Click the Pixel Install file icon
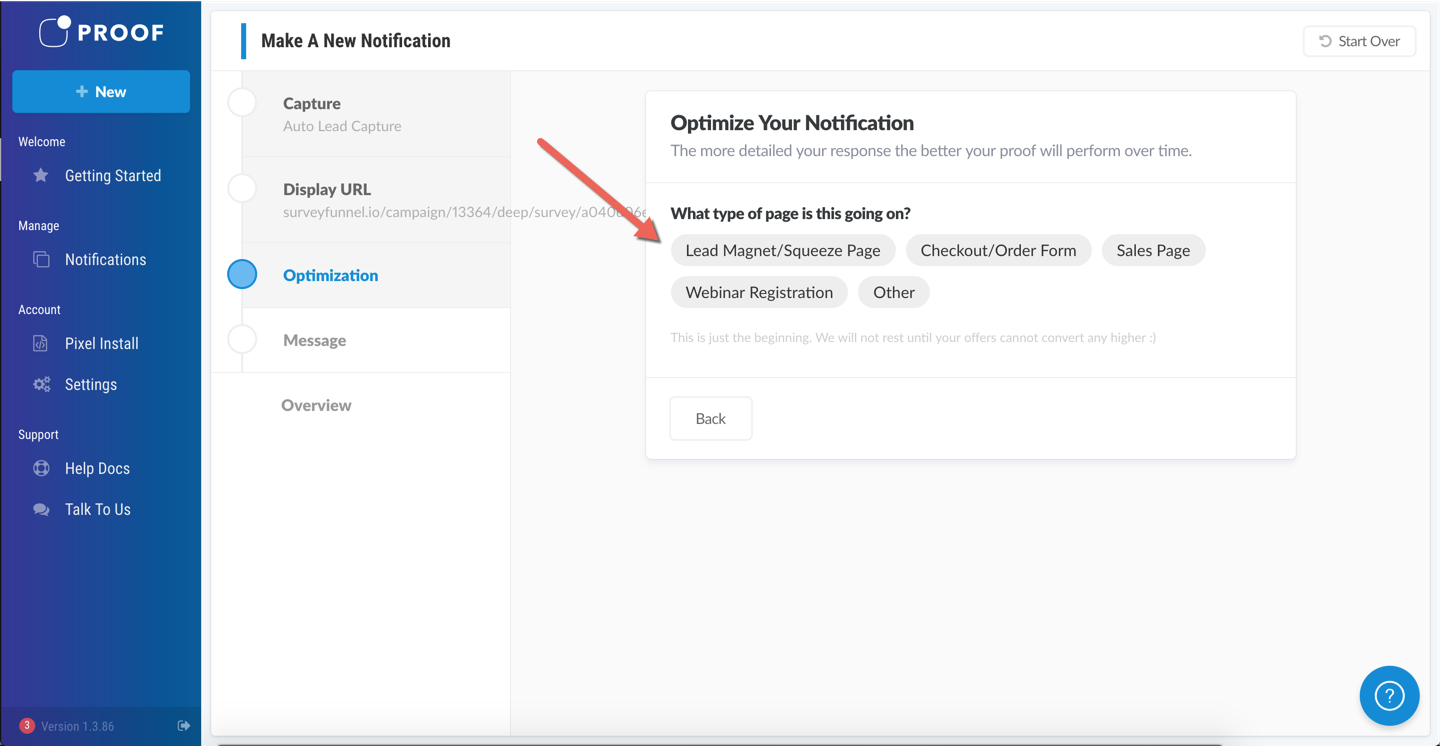Screen dimensions: 1441x746 coord(41,344)
